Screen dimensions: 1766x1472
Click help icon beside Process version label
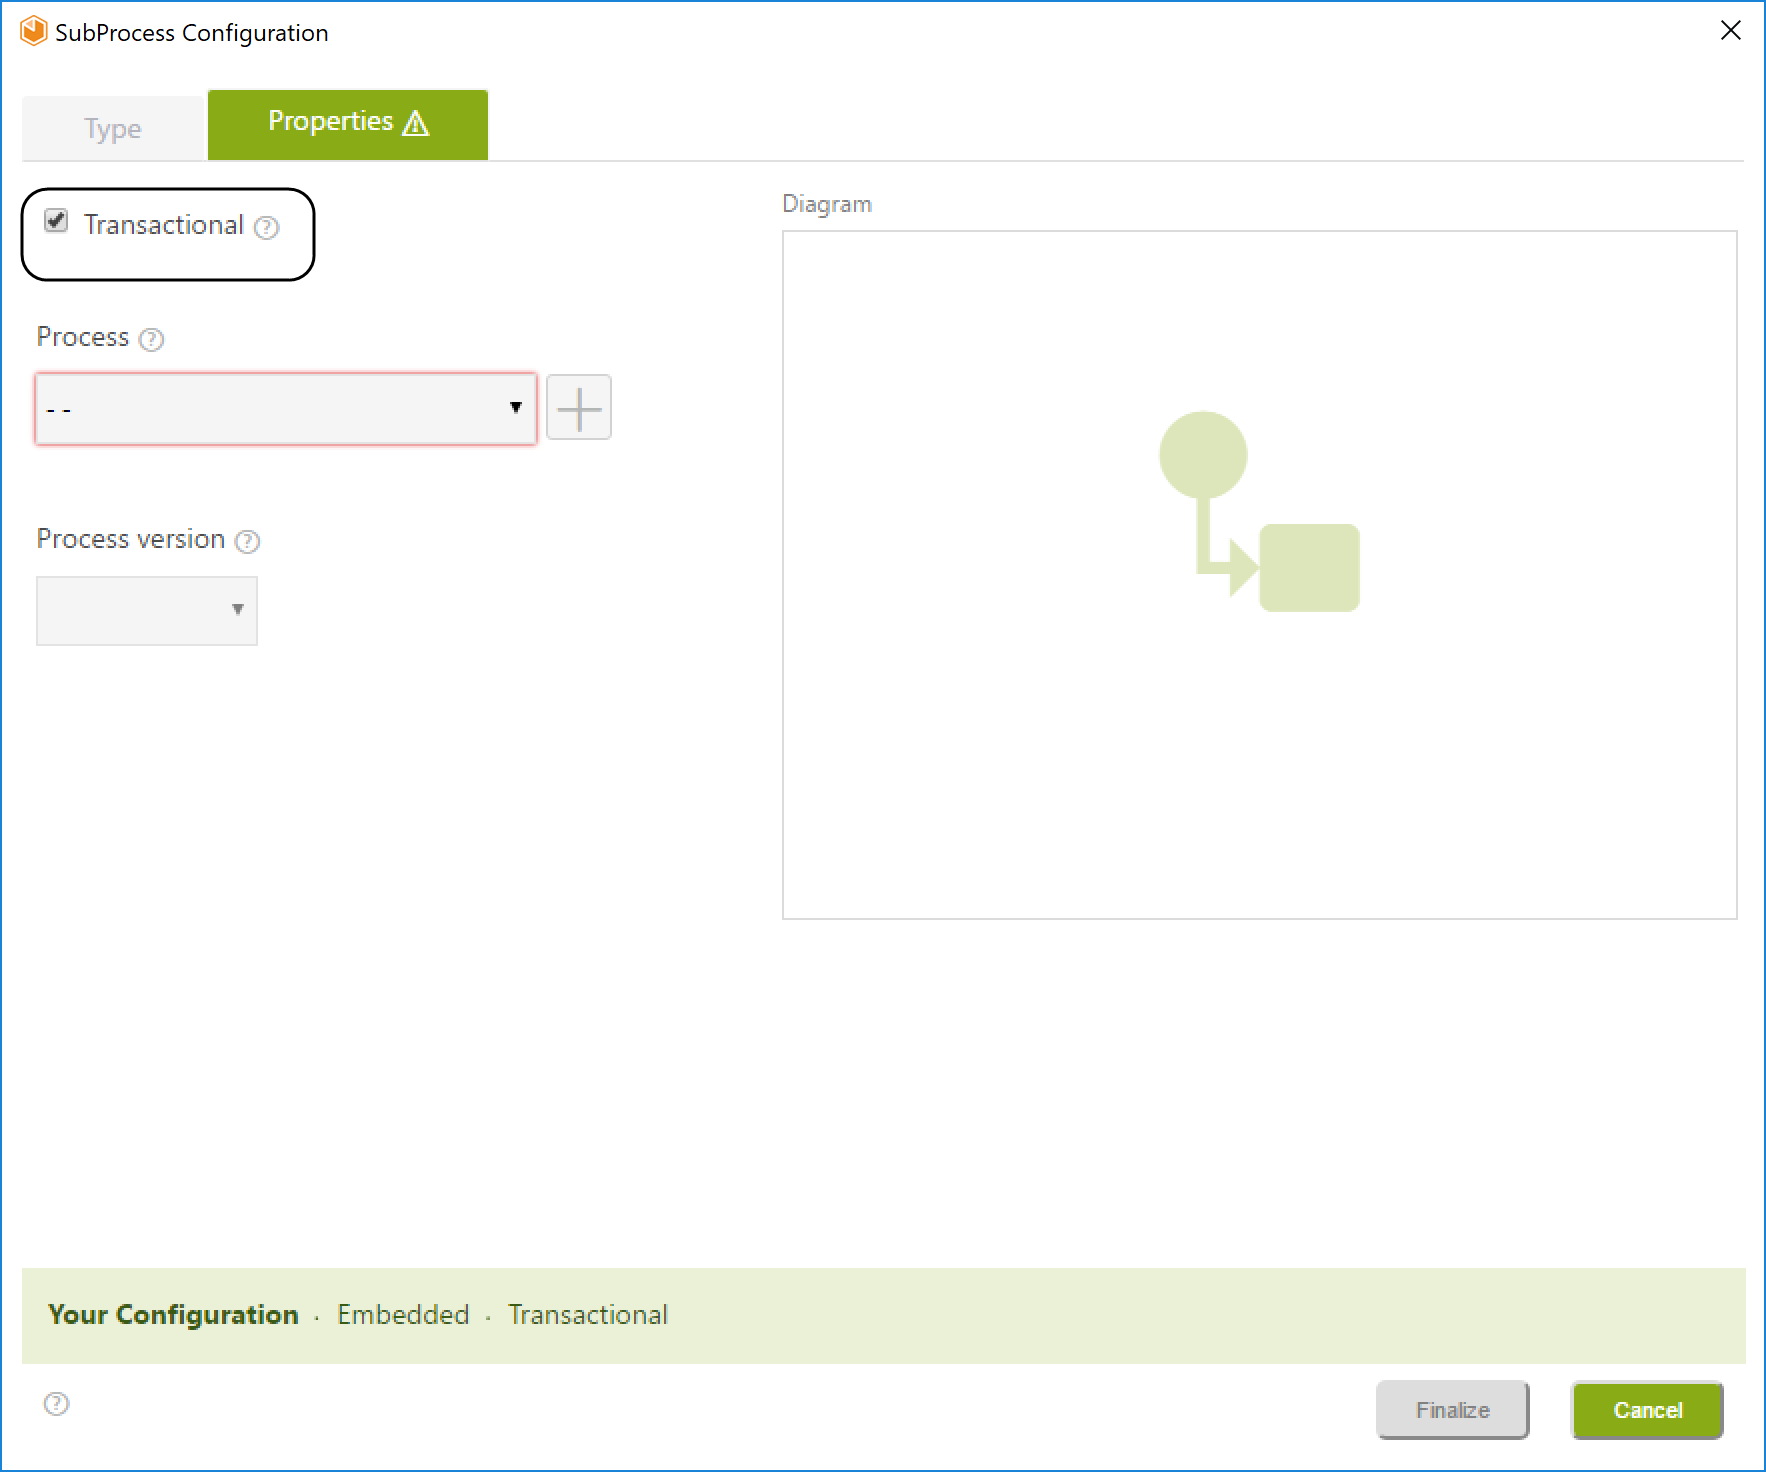coord(247,542)
